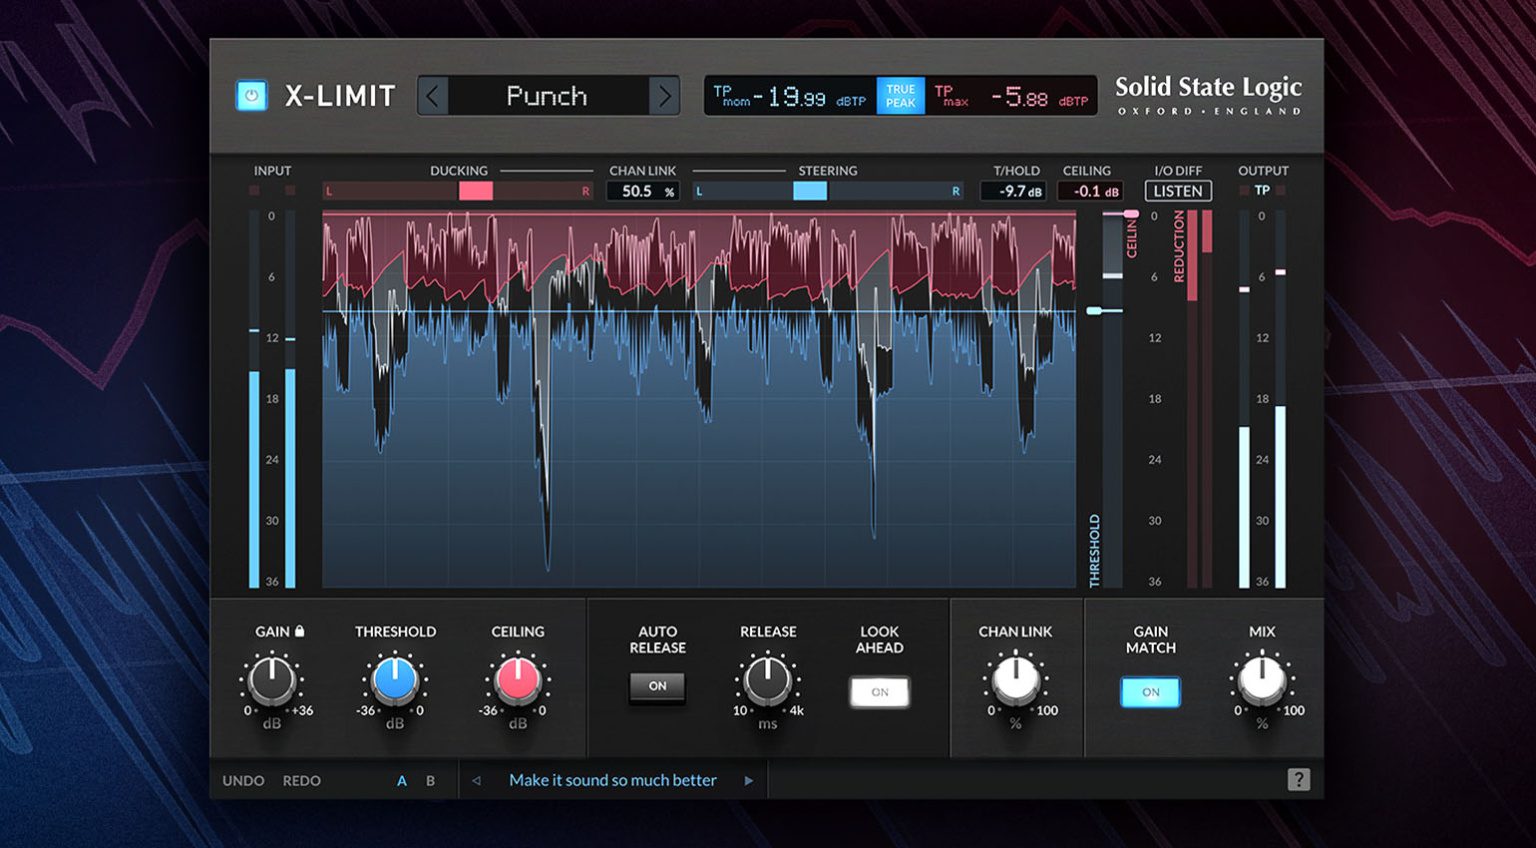Activate the I/O DIFF Listen button
The height and width of the screenshot is (848, 1536).
pos(1177,191)
